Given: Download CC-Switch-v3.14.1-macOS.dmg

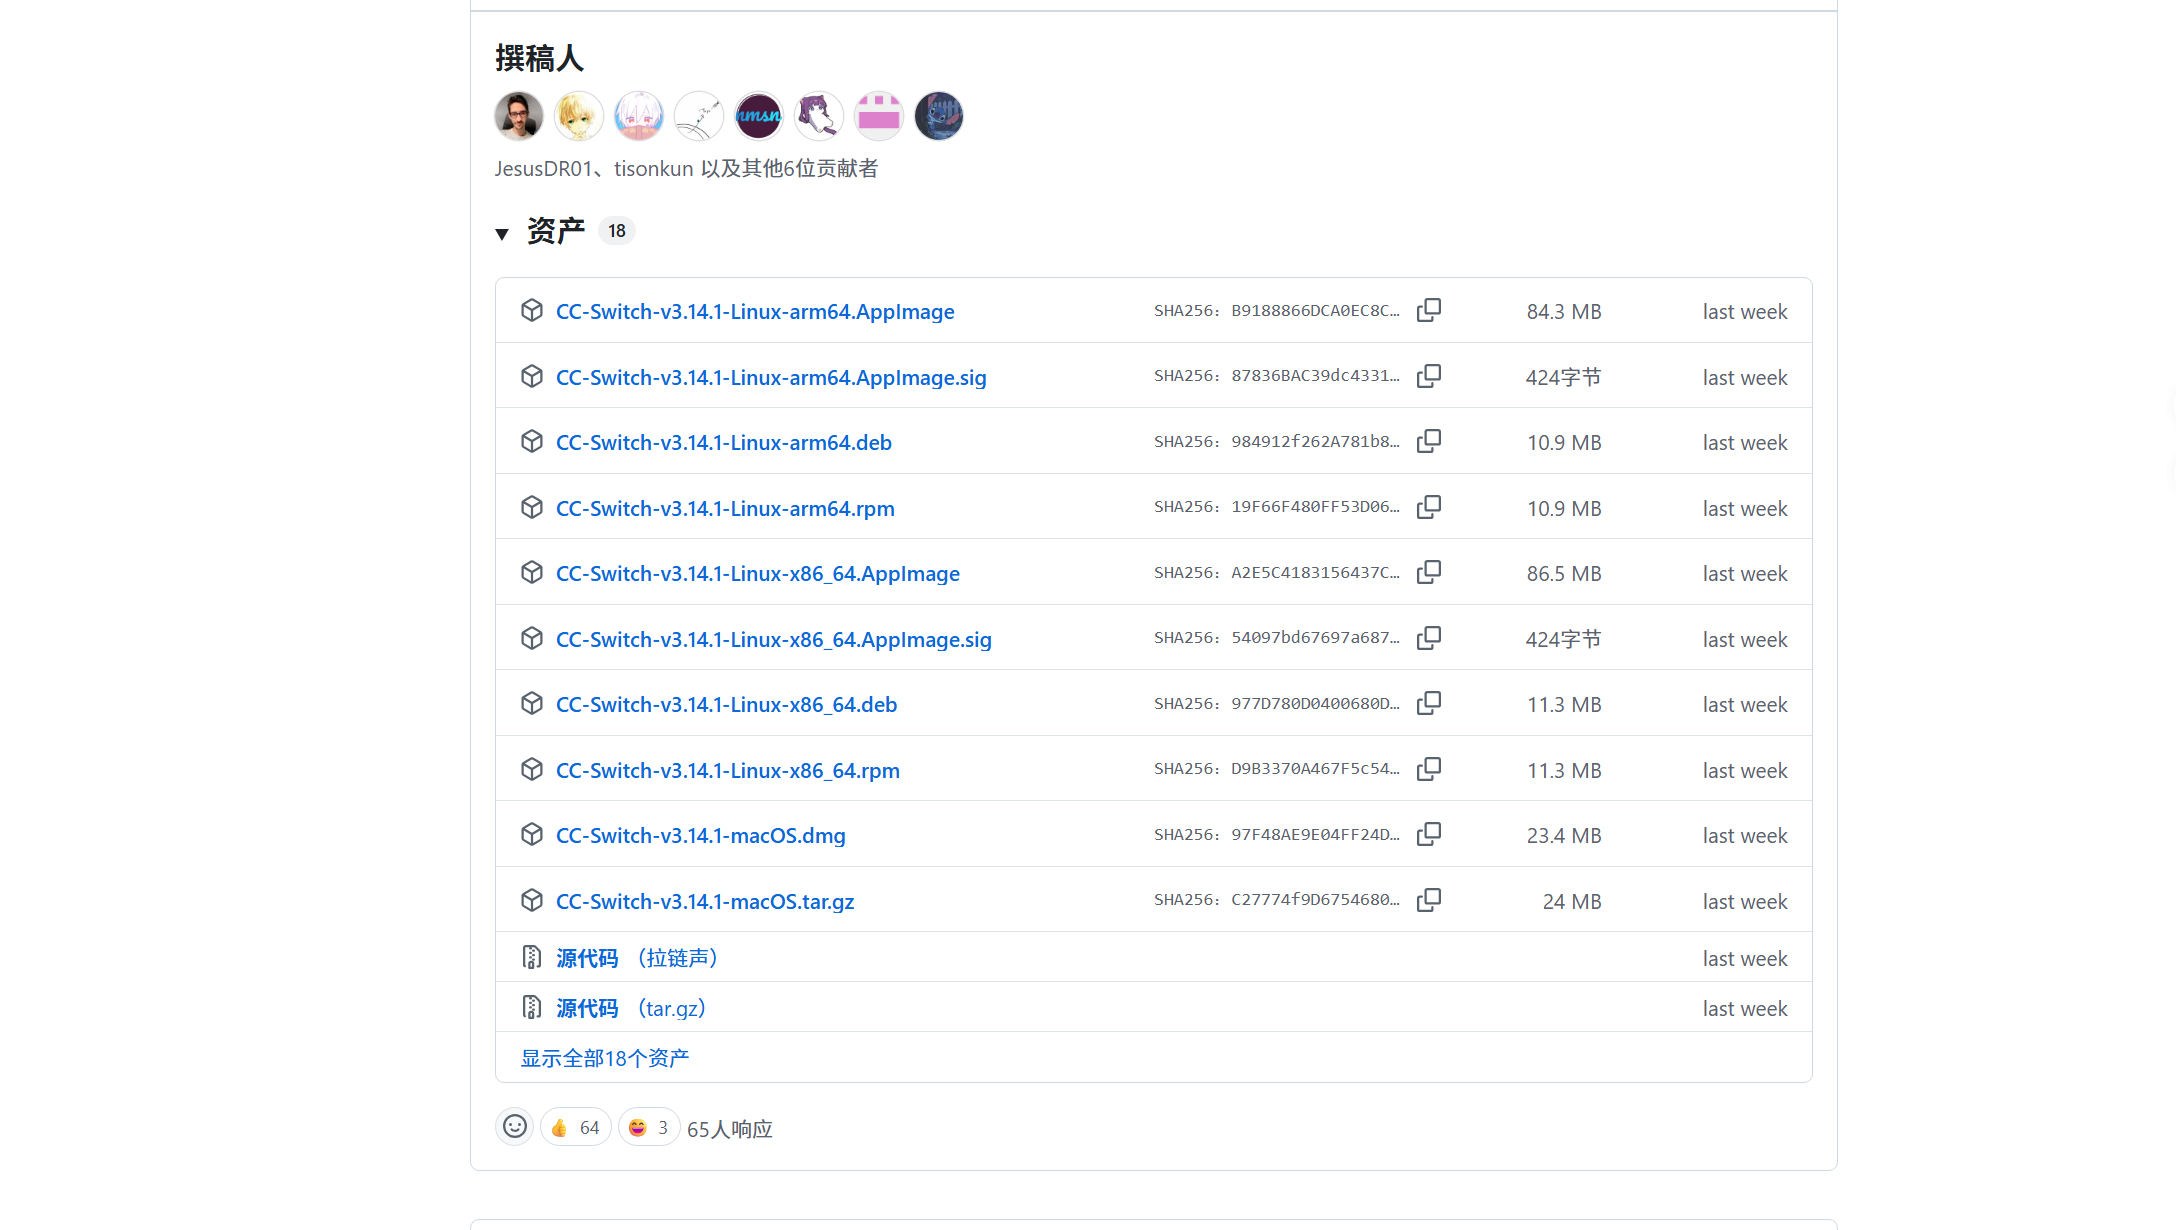Looking at the screenshot, I should (x=700, y=836).
